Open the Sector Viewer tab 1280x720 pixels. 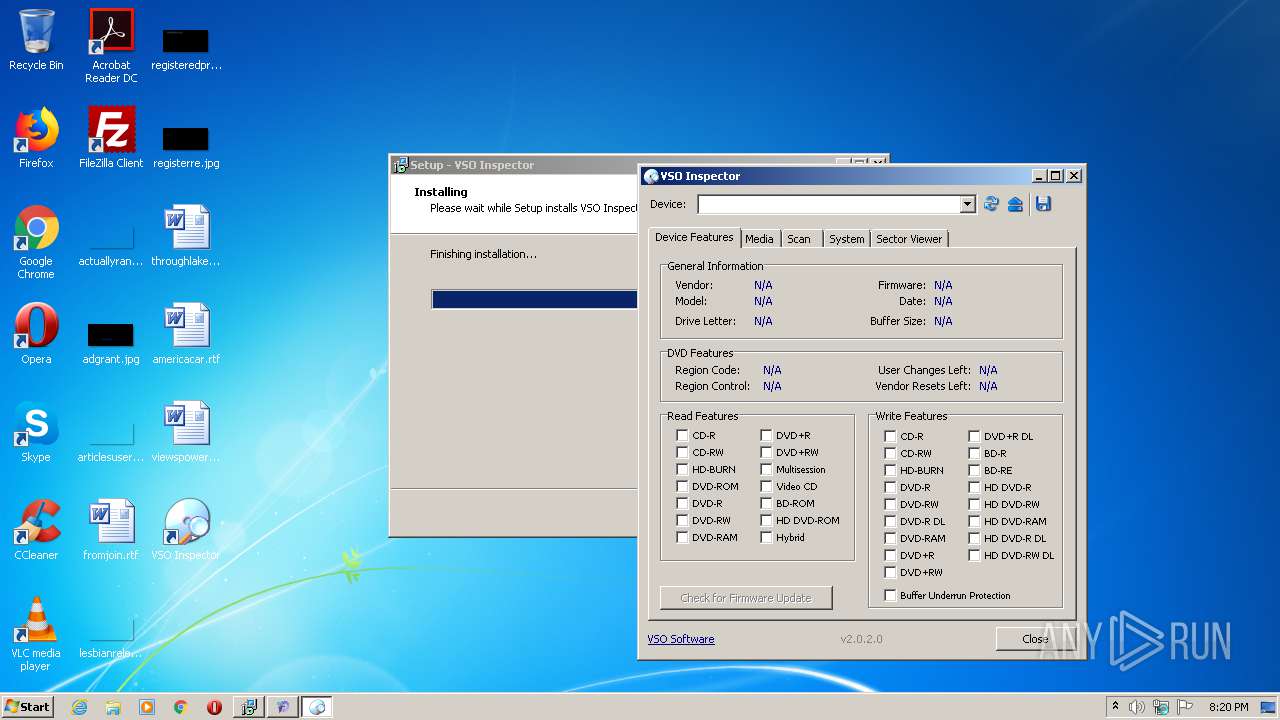tap(909, 239)
